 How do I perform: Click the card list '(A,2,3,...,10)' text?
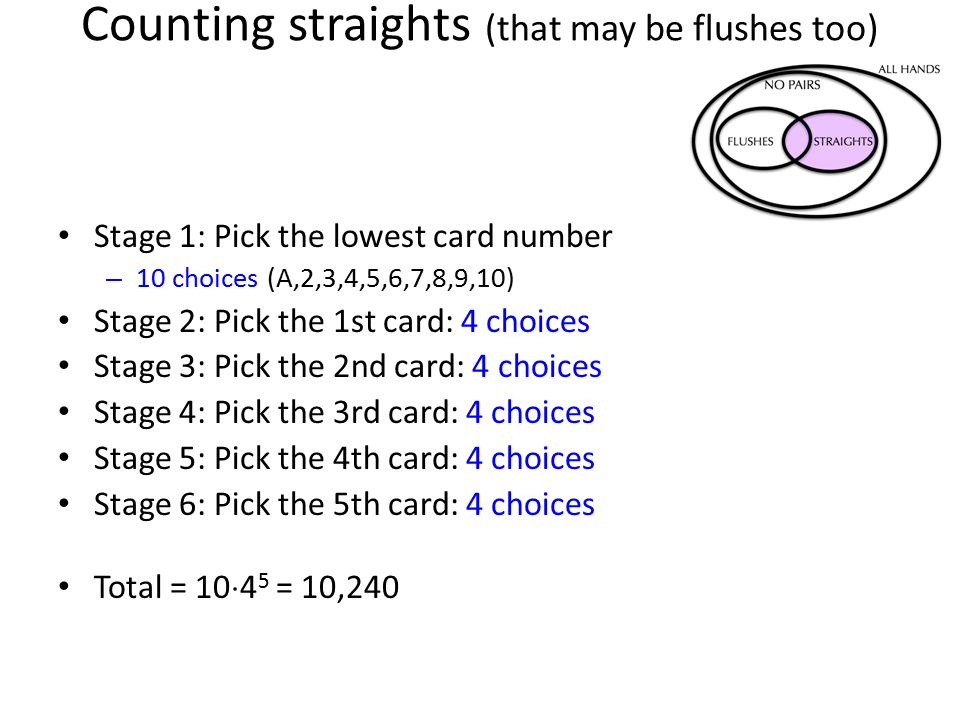tap(391, 279)
